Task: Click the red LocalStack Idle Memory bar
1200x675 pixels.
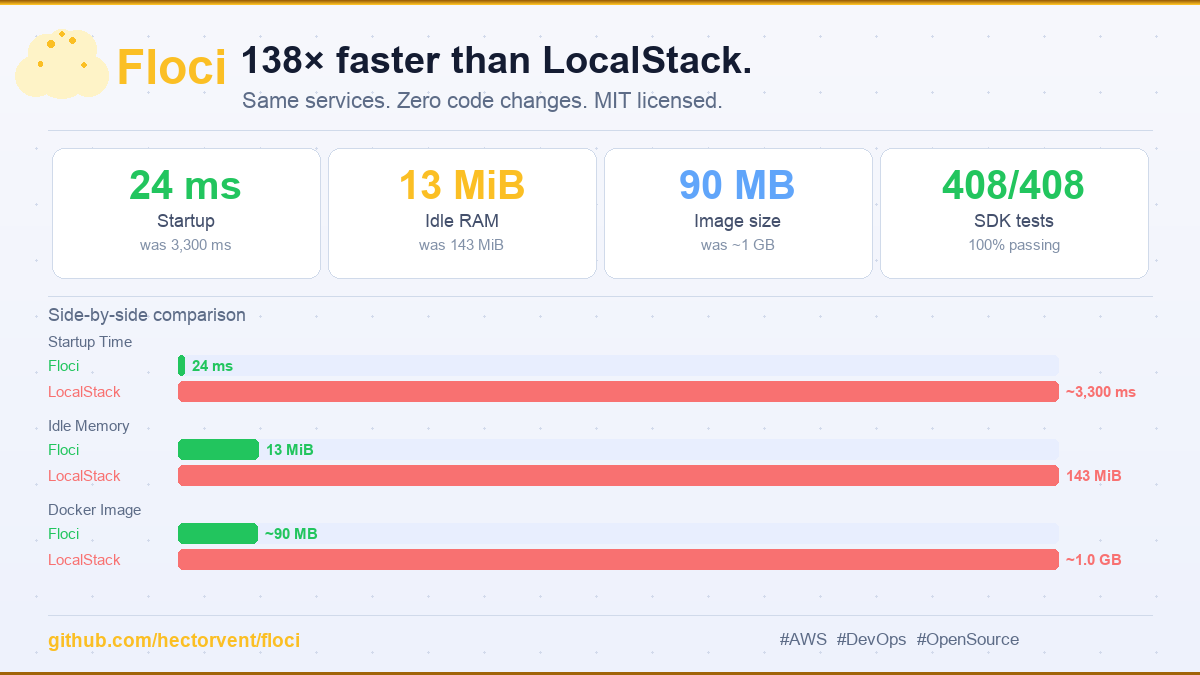Action: pyautogui.click(x=618, y=475)
